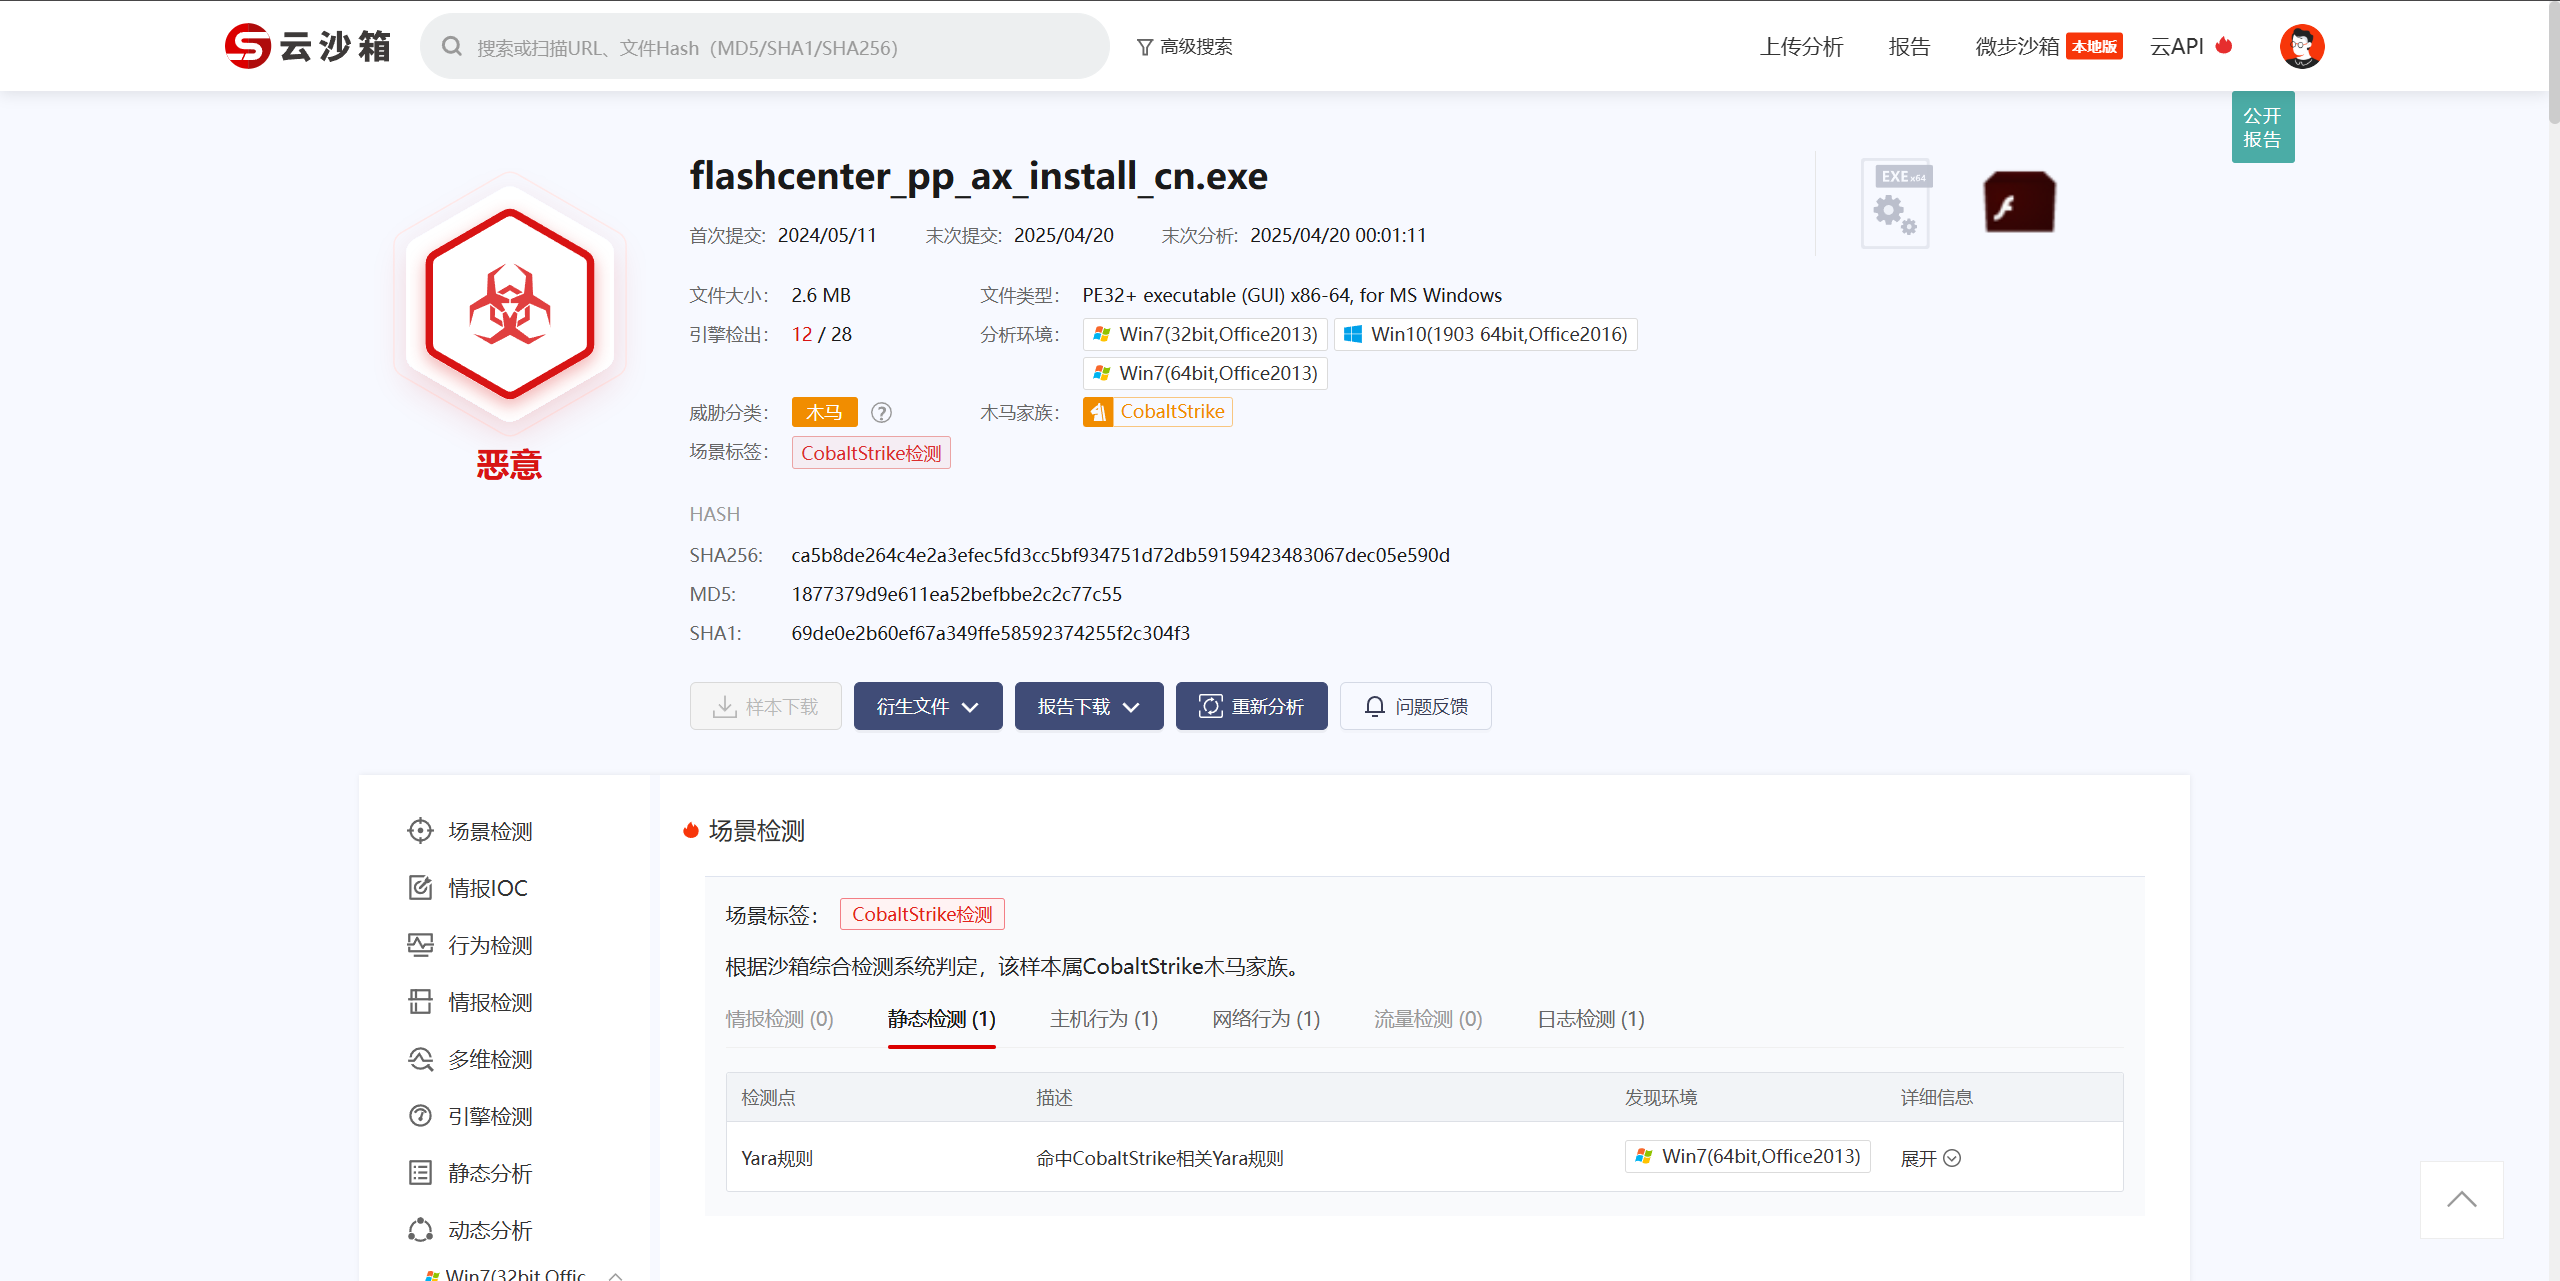2560x1281 pixels.
Task: Click the 云沙箱 logo icon
Action: click(x=248, y=46)
